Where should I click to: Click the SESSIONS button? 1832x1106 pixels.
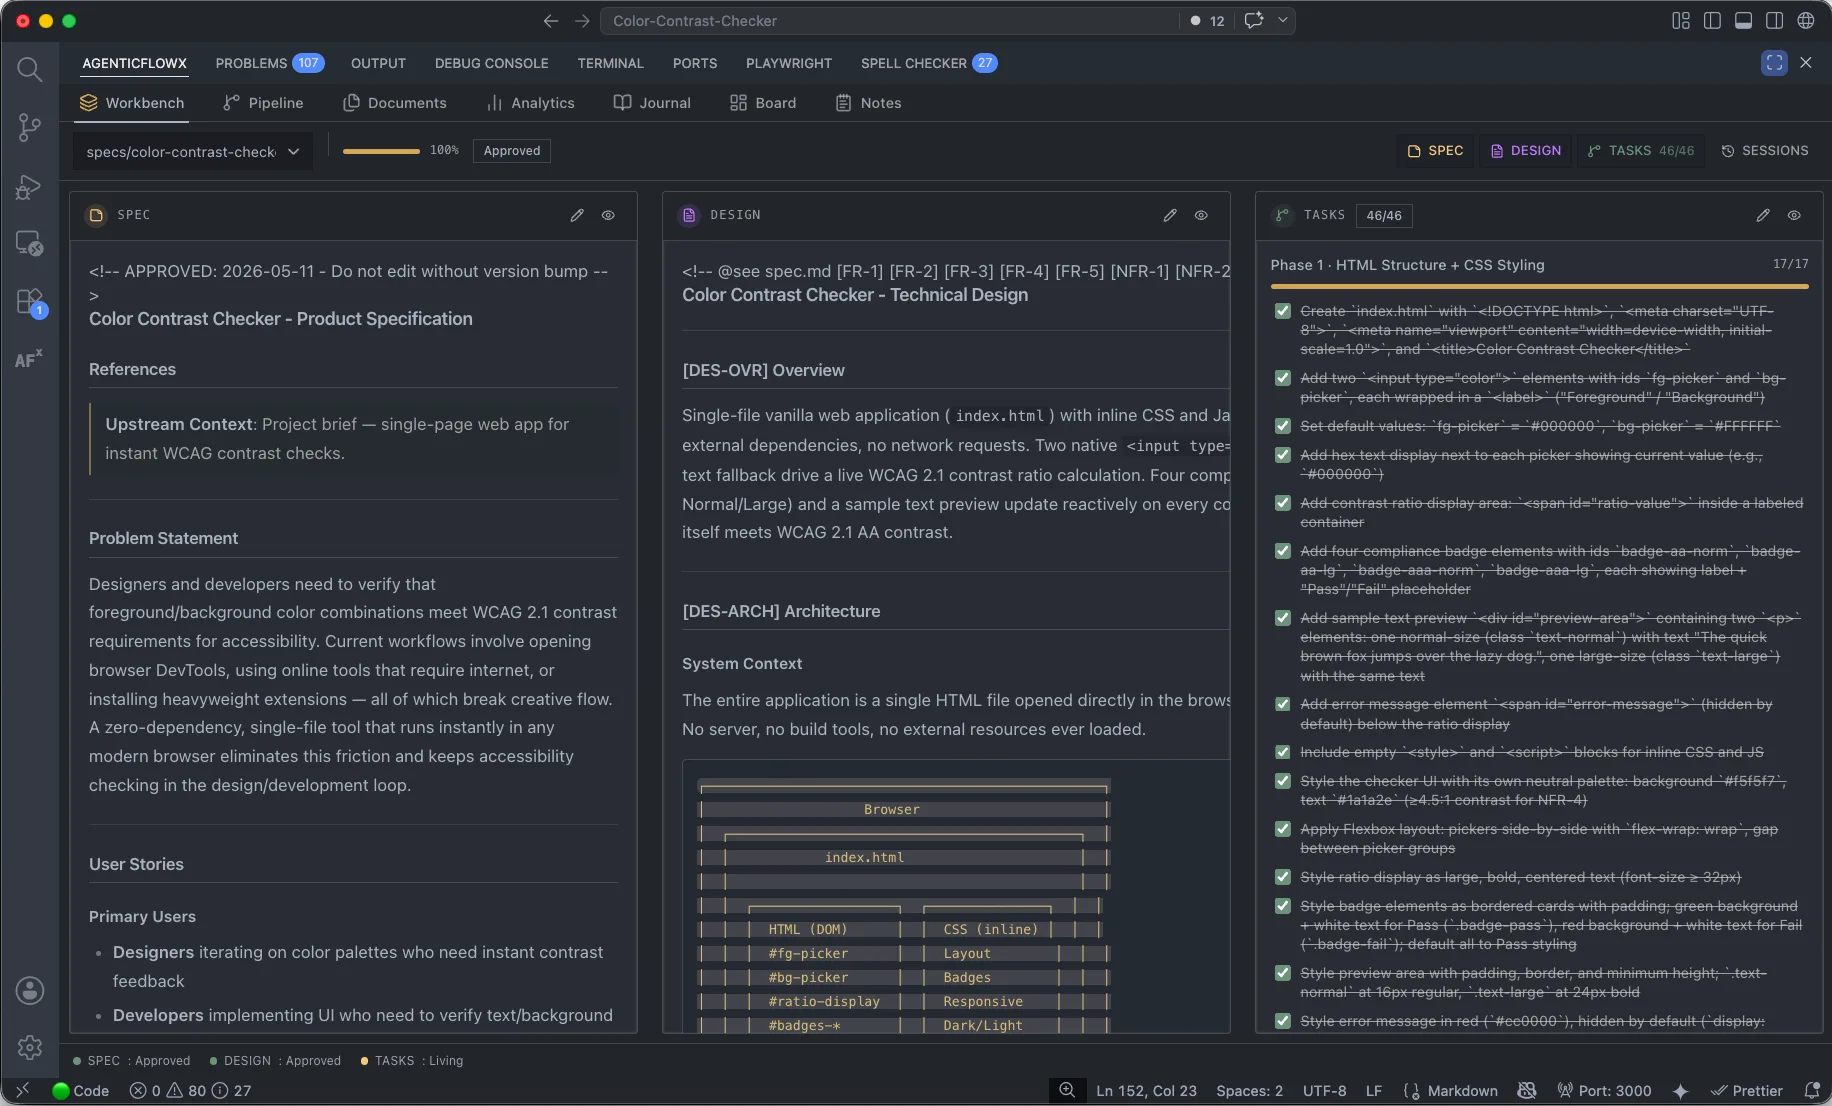pos(1765,151)
